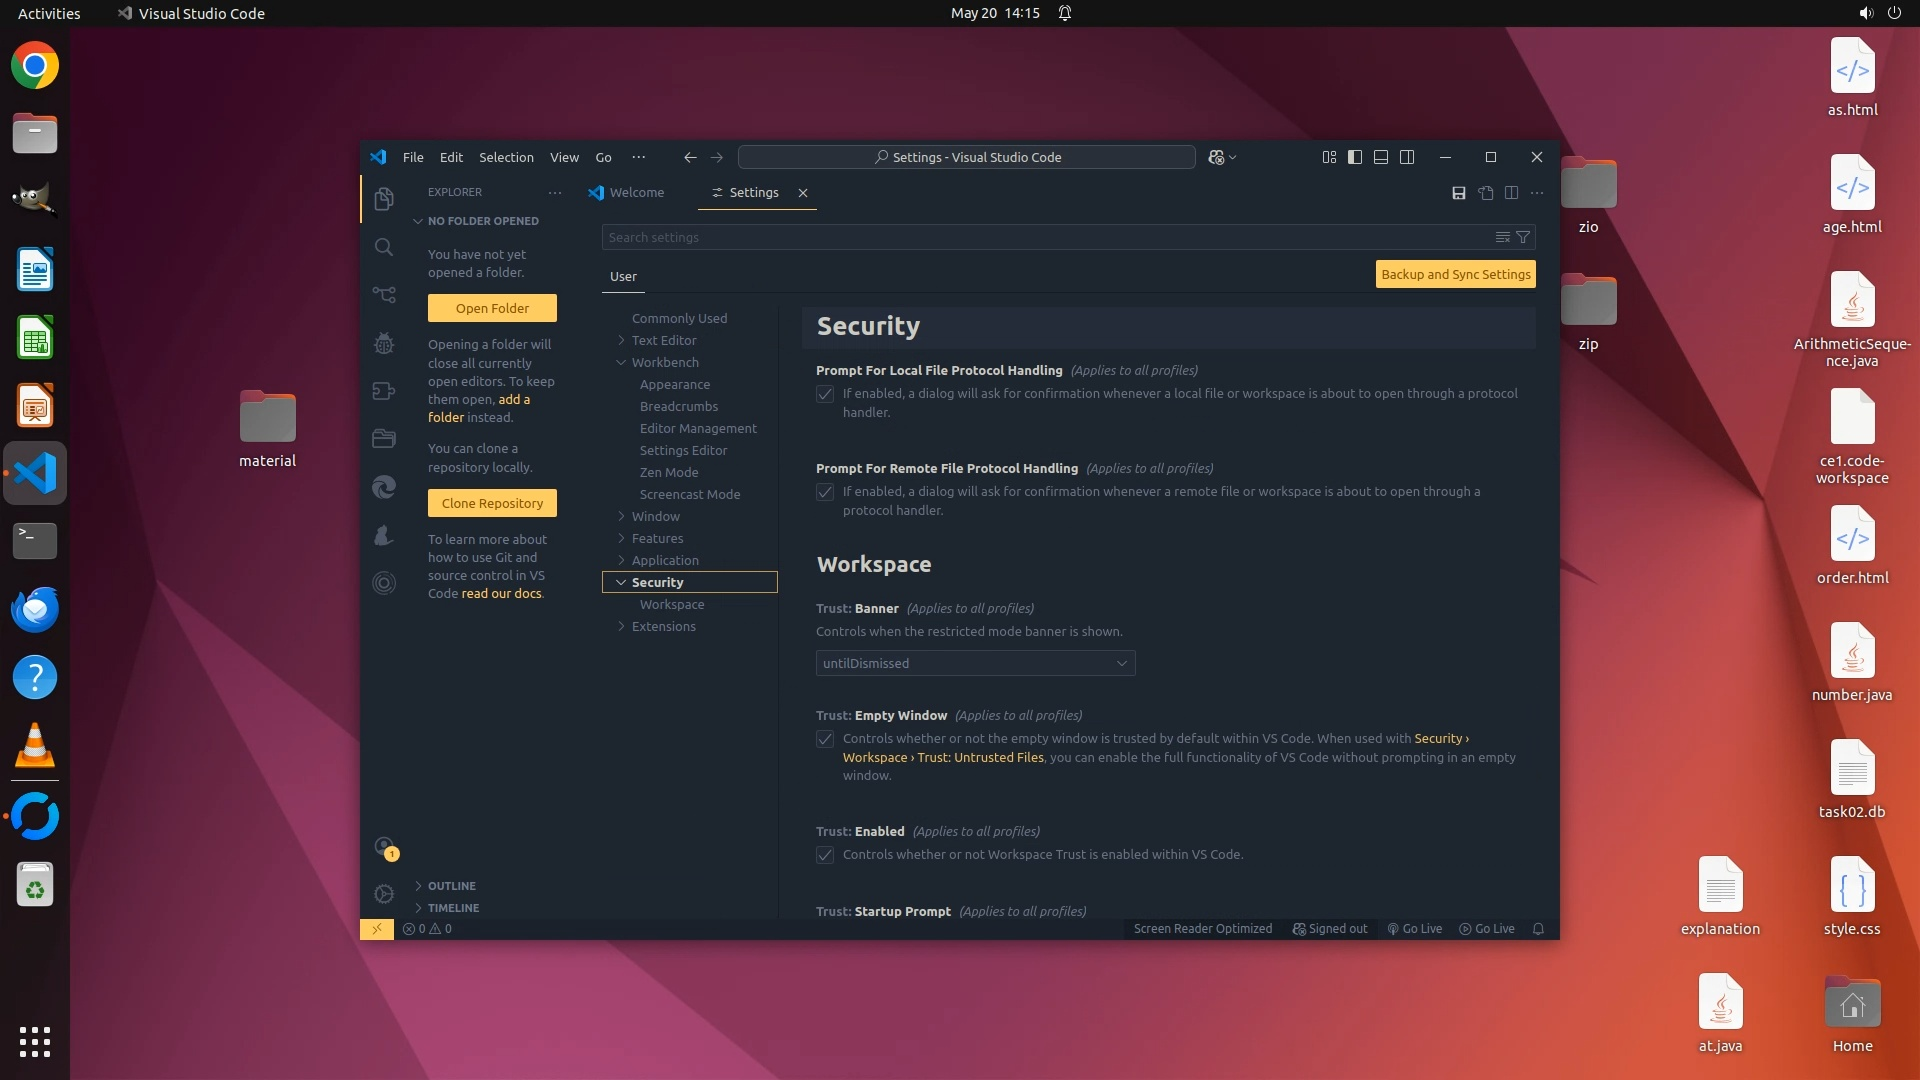This screenshot has height=1080, width=1920.
Task: Open the Manage gear icon
Action: coord(384,894)
